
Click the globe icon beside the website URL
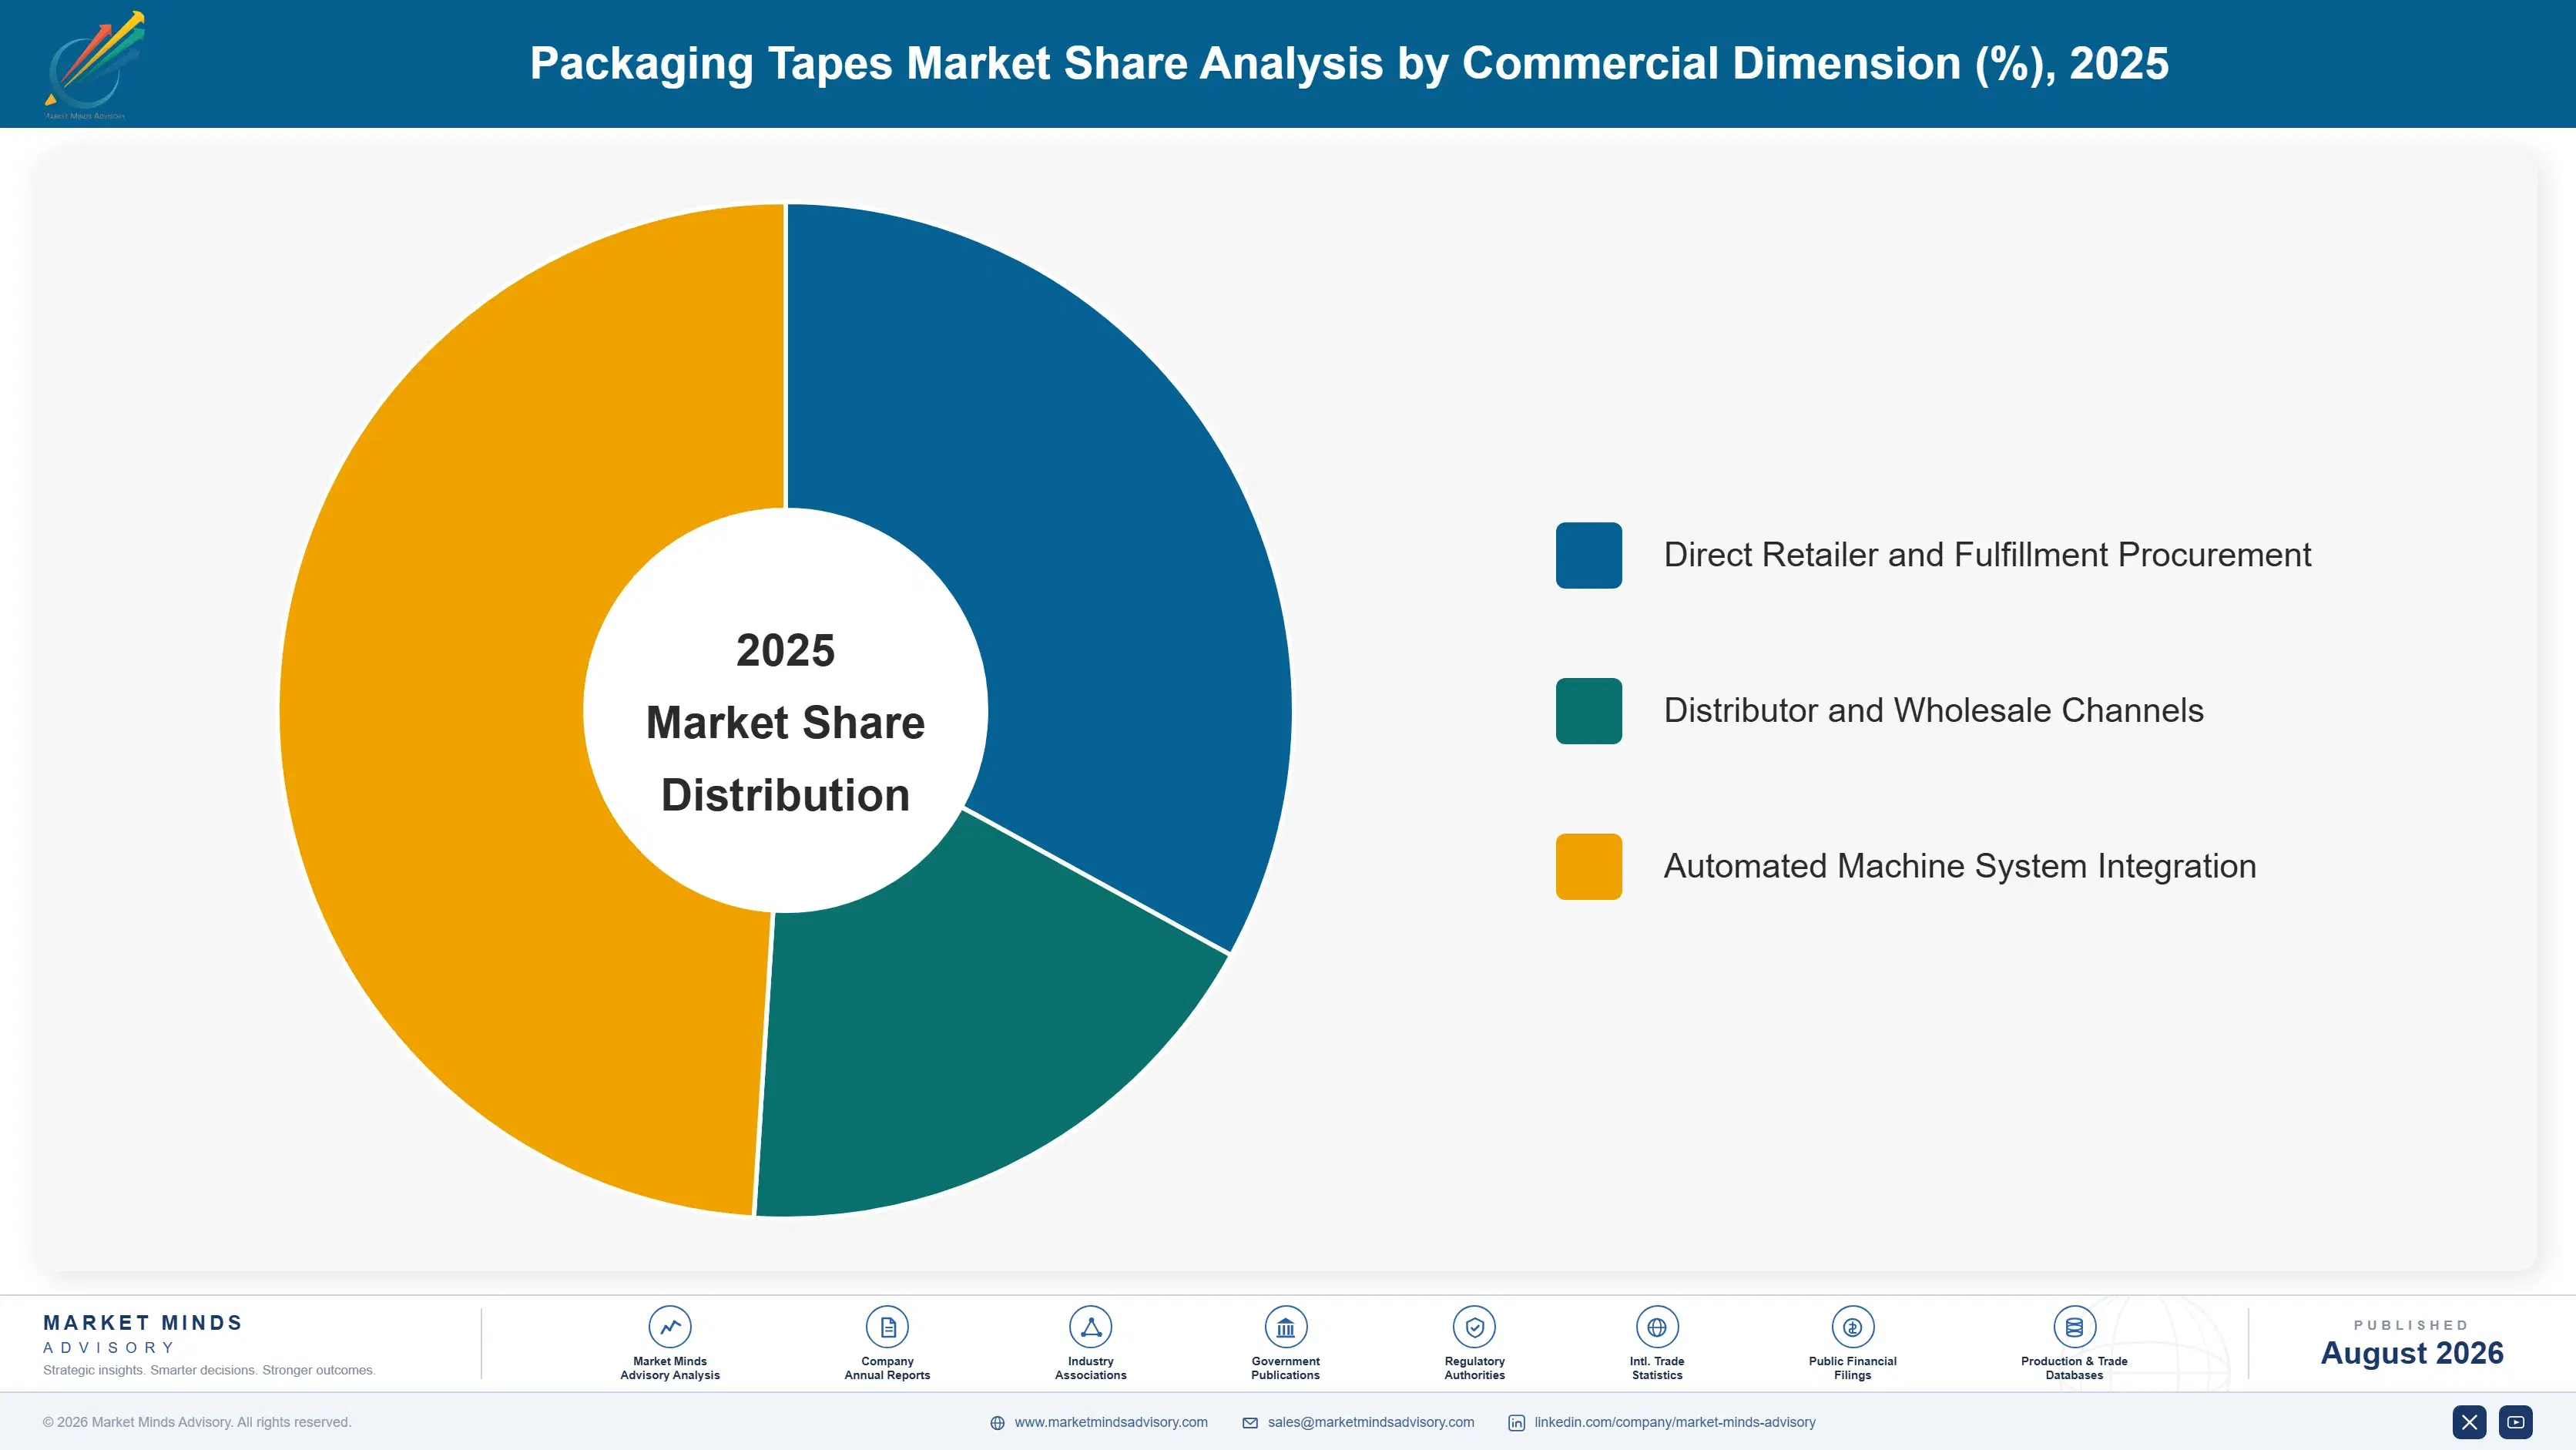[x=997, y=1423]
